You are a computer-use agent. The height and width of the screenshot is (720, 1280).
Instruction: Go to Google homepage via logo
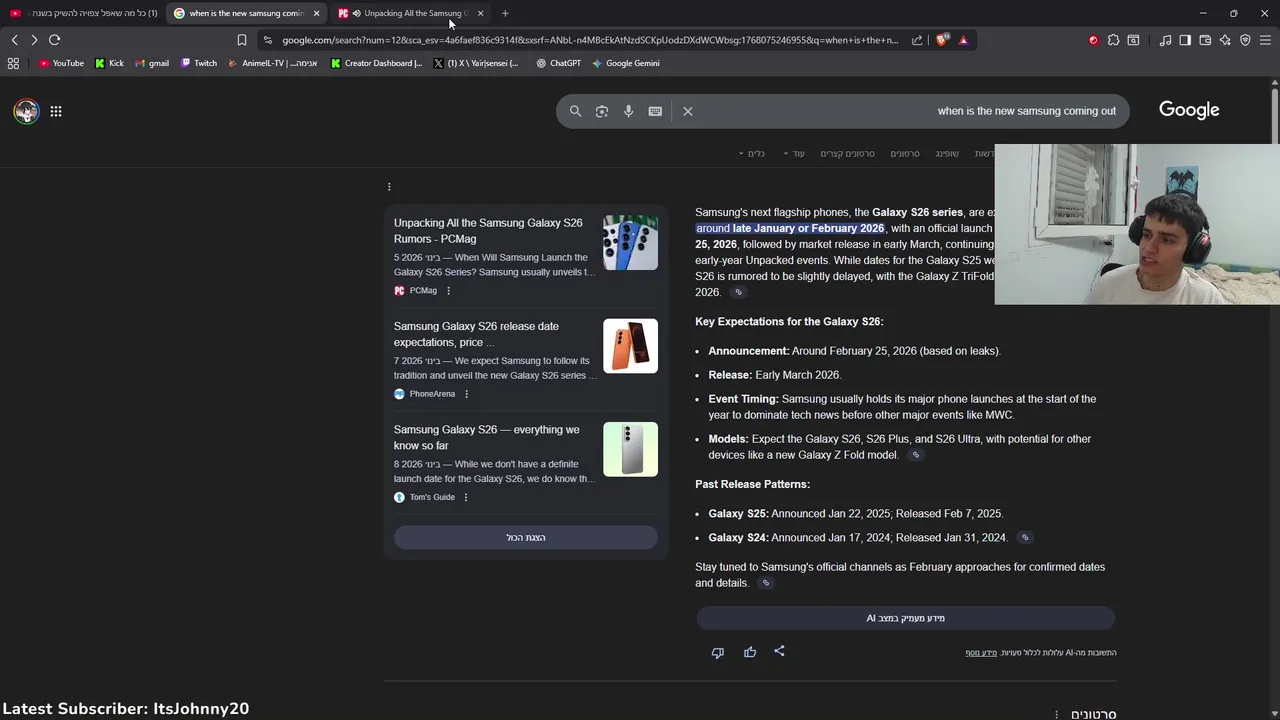click(x=1189, y=110)
